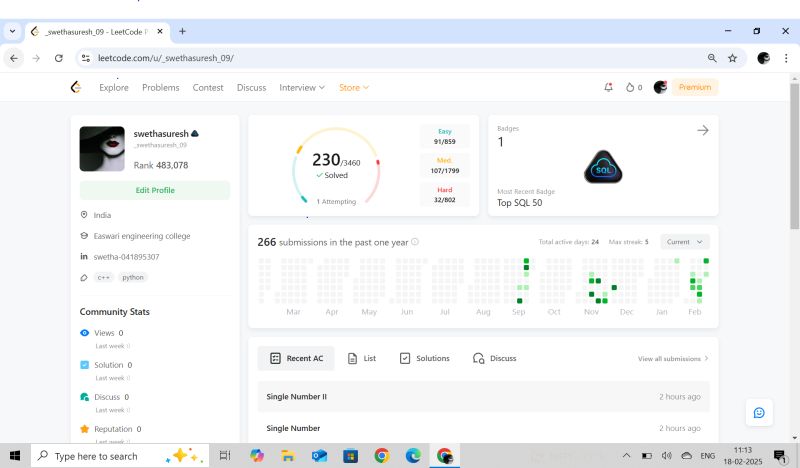Image resolution: width=800 pixels, height=468 pixels.
Task: Launch File Explorer from the taskbar
Action: point(288,455)
